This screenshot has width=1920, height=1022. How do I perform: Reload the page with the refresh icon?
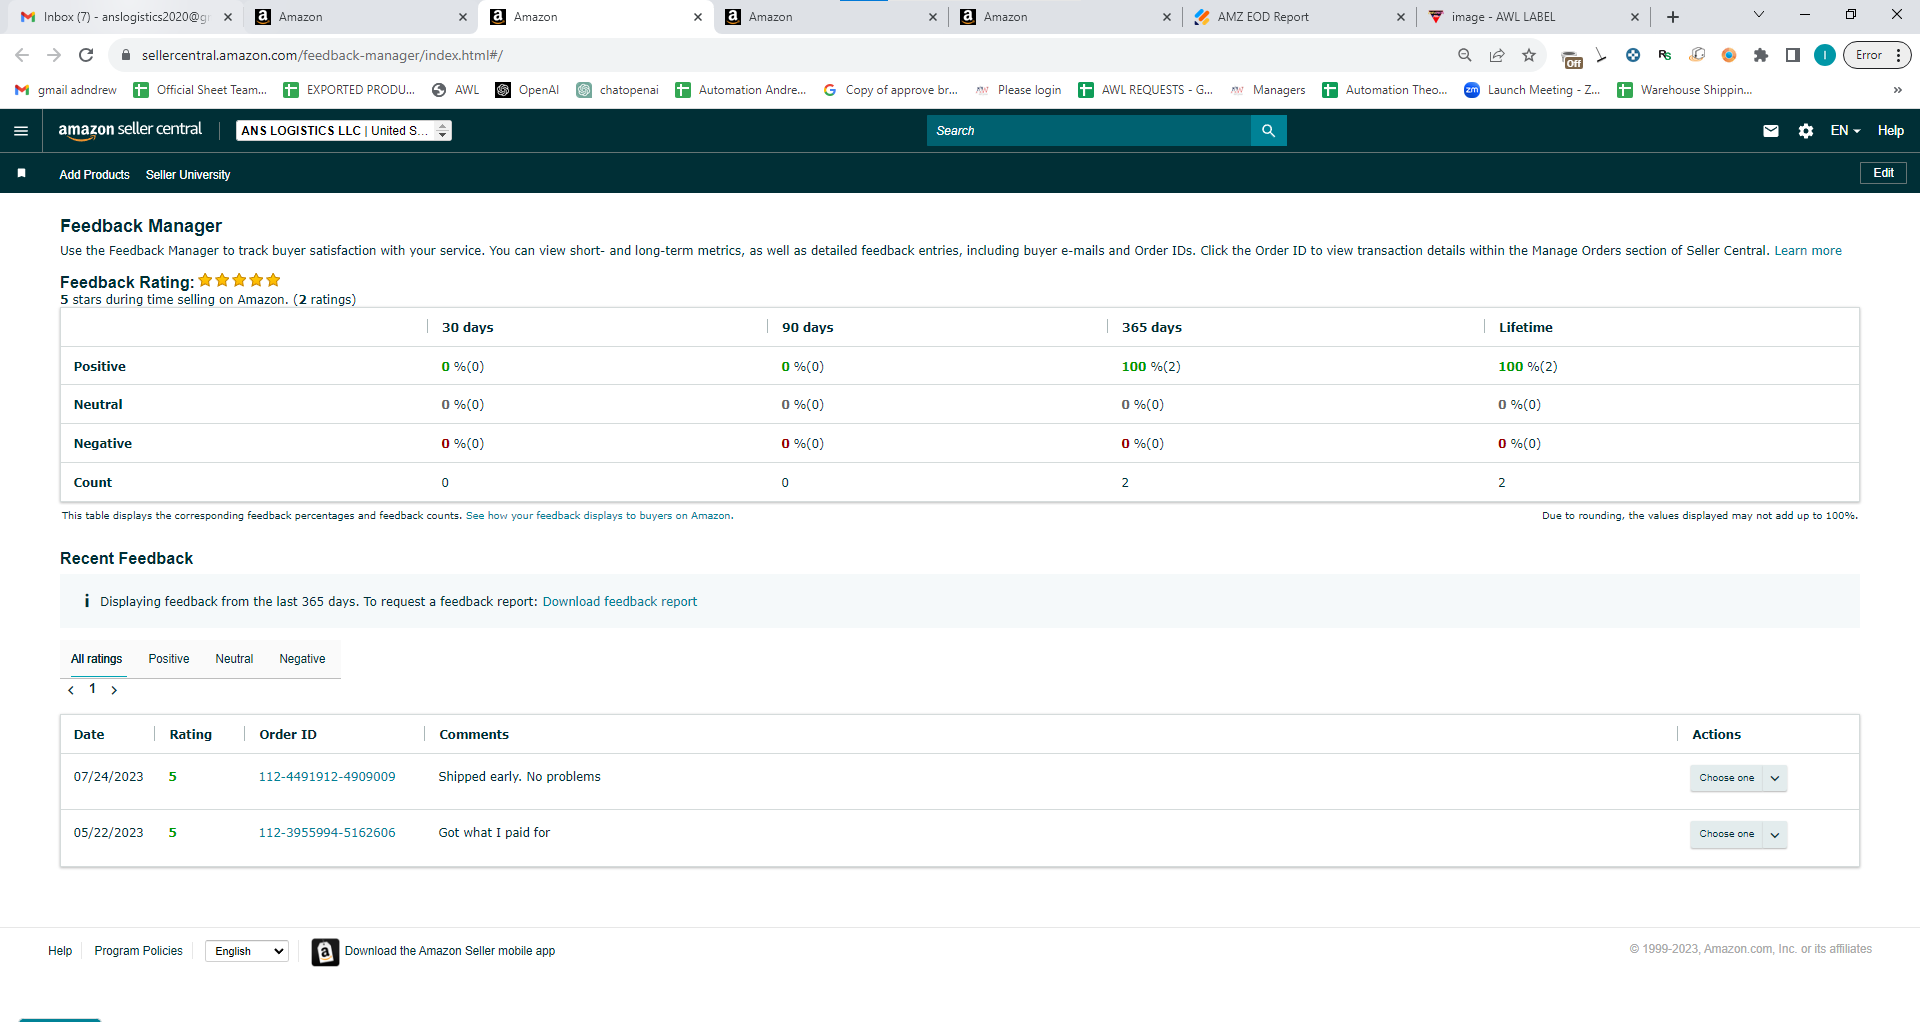point(86,55)
